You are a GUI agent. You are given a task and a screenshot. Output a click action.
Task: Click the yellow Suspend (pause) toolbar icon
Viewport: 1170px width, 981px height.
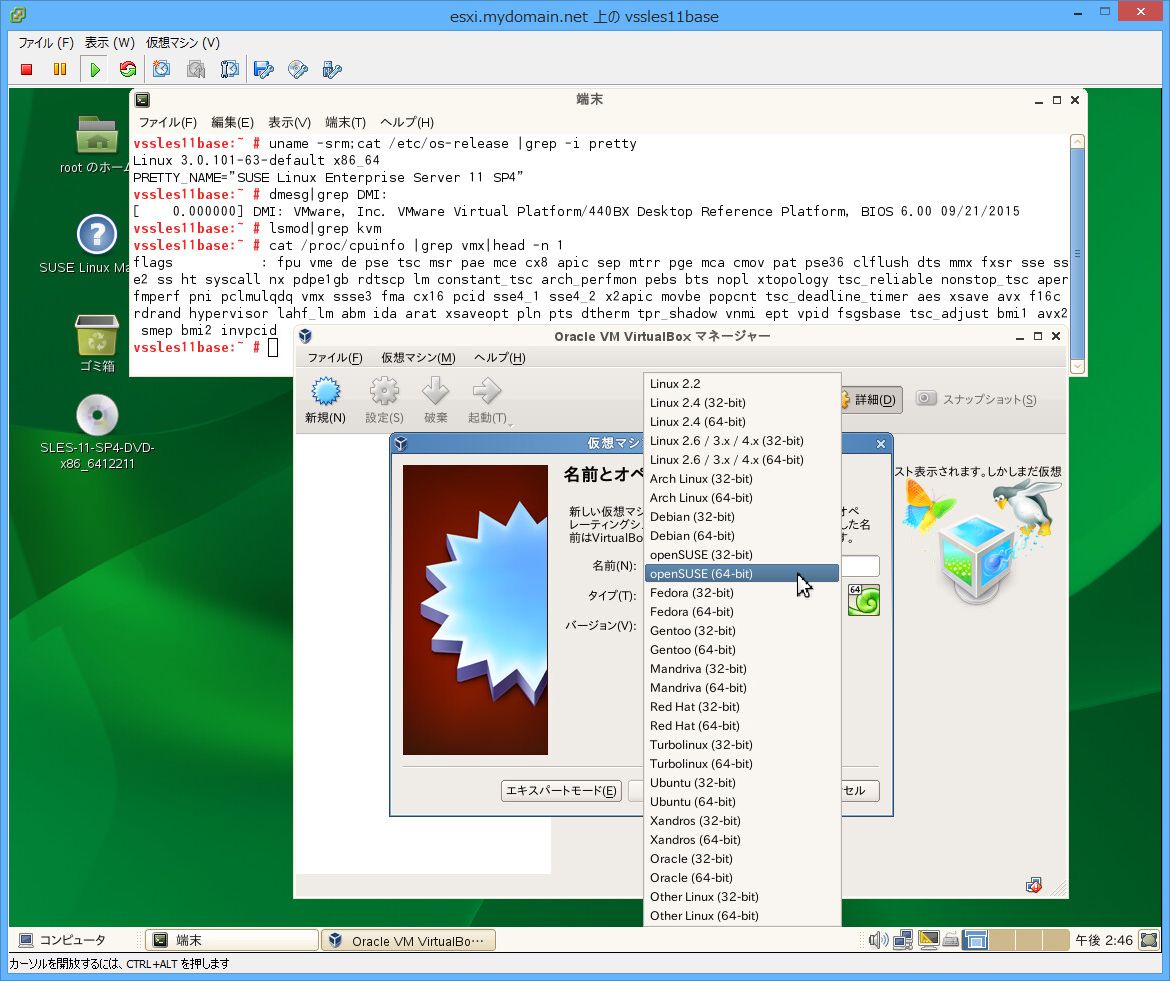[60, 69]
